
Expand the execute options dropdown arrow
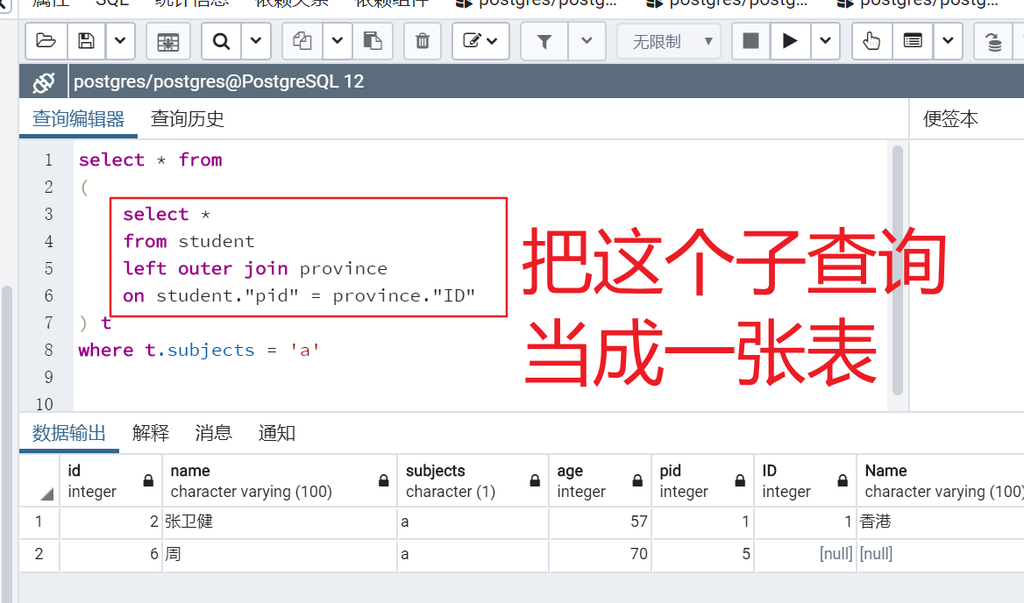point(825,41)
